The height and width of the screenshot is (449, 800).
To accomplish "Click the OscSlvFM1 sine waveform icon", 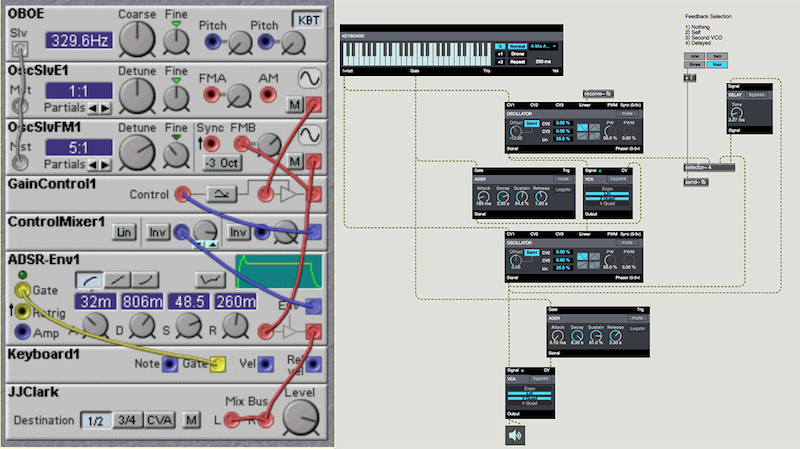I will 309,136.
